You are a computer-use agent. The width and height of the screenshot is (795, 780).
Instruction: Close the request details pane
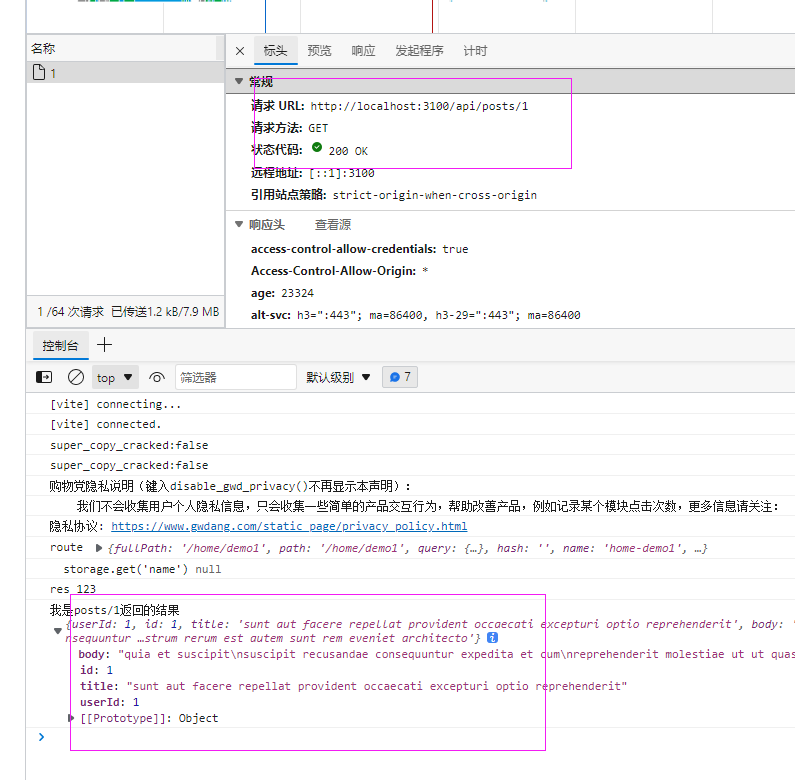(240, 51)
